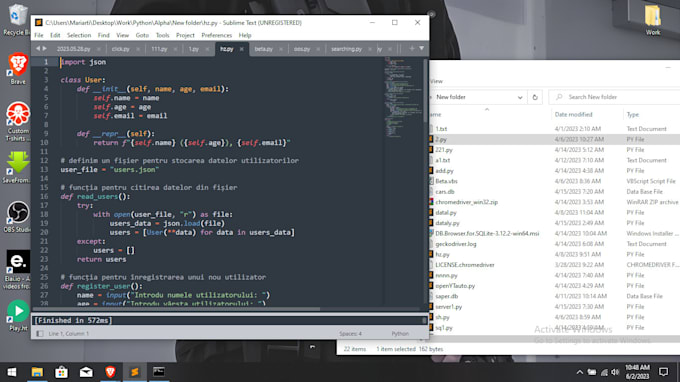Image resolution: width=680 pixels, height=382 pixels.
Task: Open the Mail app from the taskbar
Action: coord(86,372)
